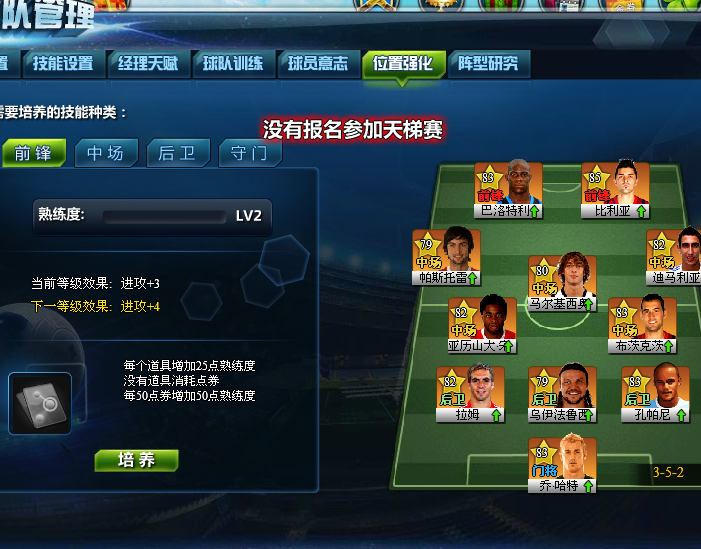Select the 前锋 forward position toggle

[x=34, y=153]
